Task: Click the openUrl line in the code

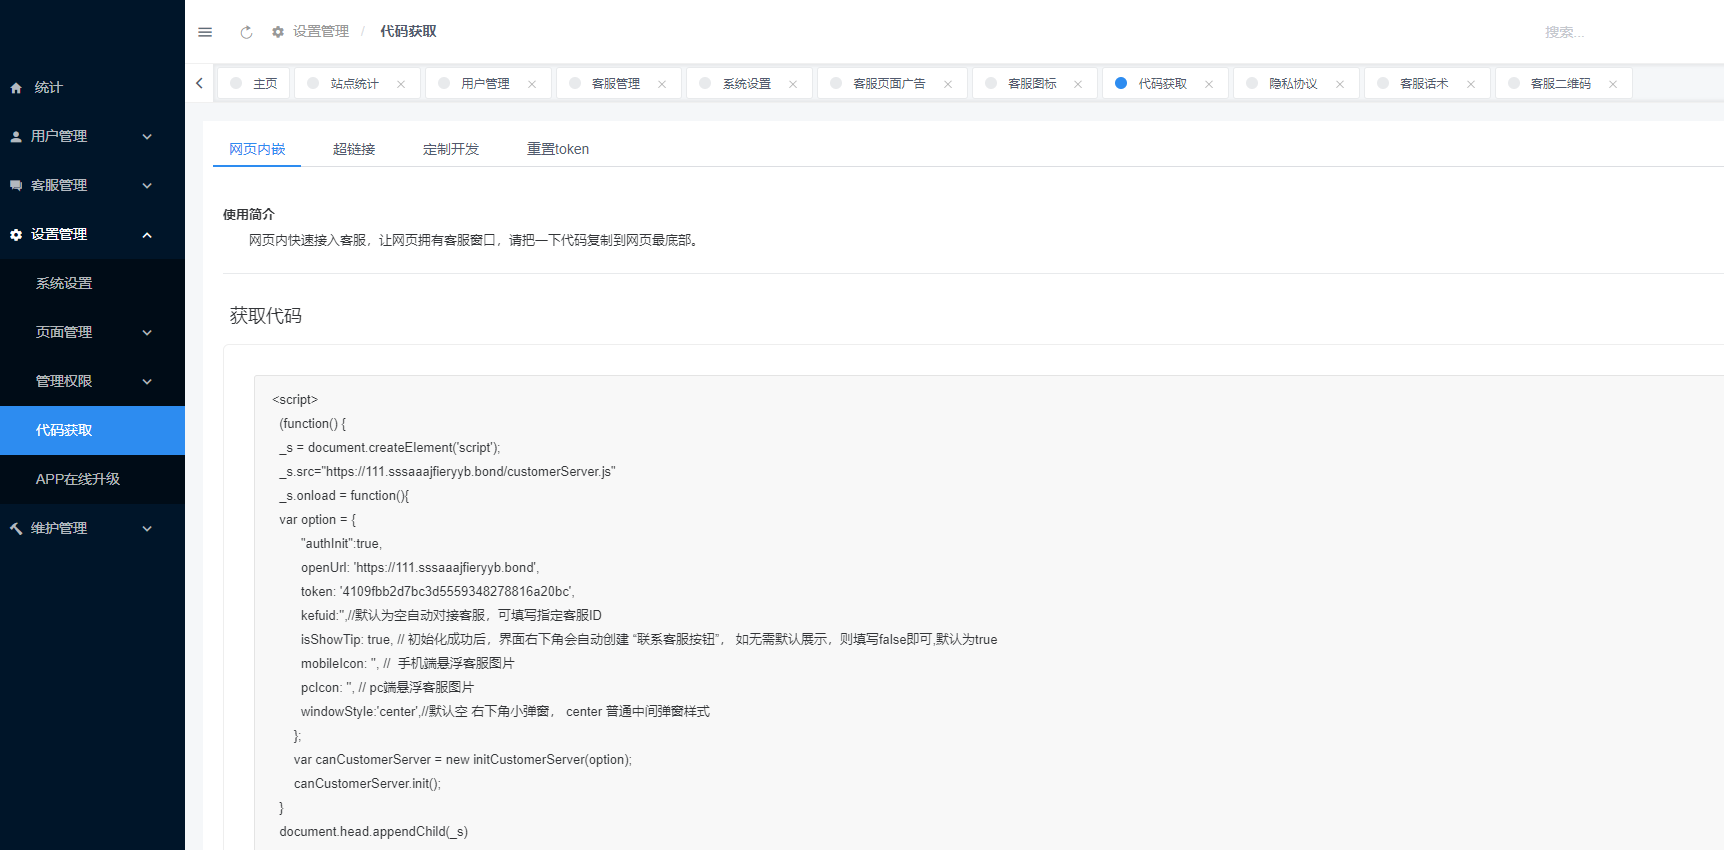Action: tap(420, 568)
